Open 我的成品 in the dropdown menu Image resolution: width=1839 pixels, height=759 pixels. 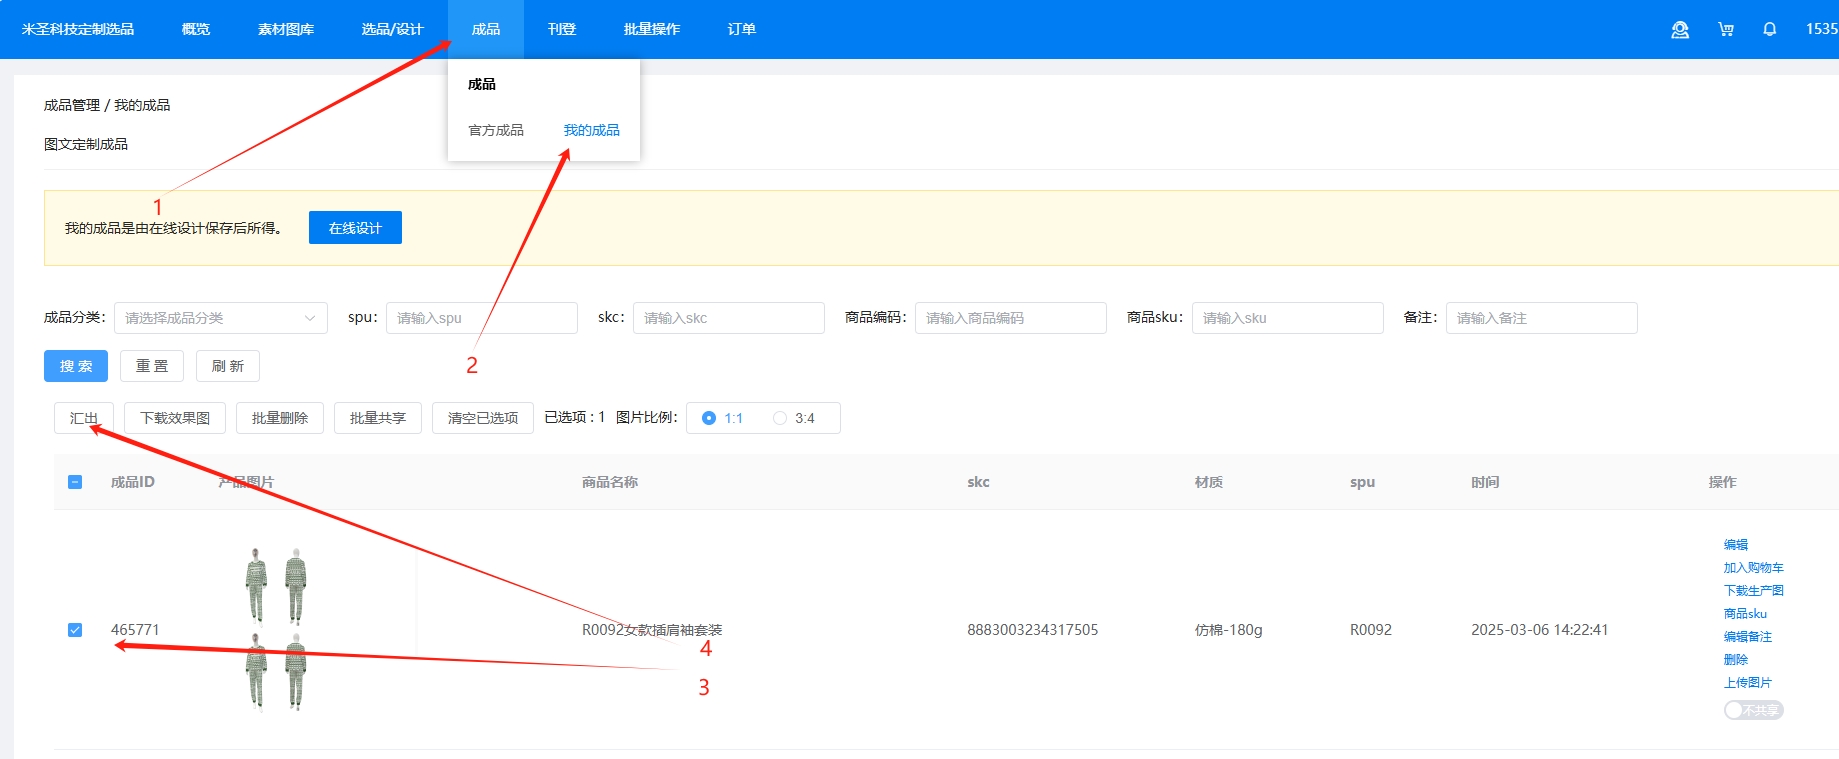591,130
